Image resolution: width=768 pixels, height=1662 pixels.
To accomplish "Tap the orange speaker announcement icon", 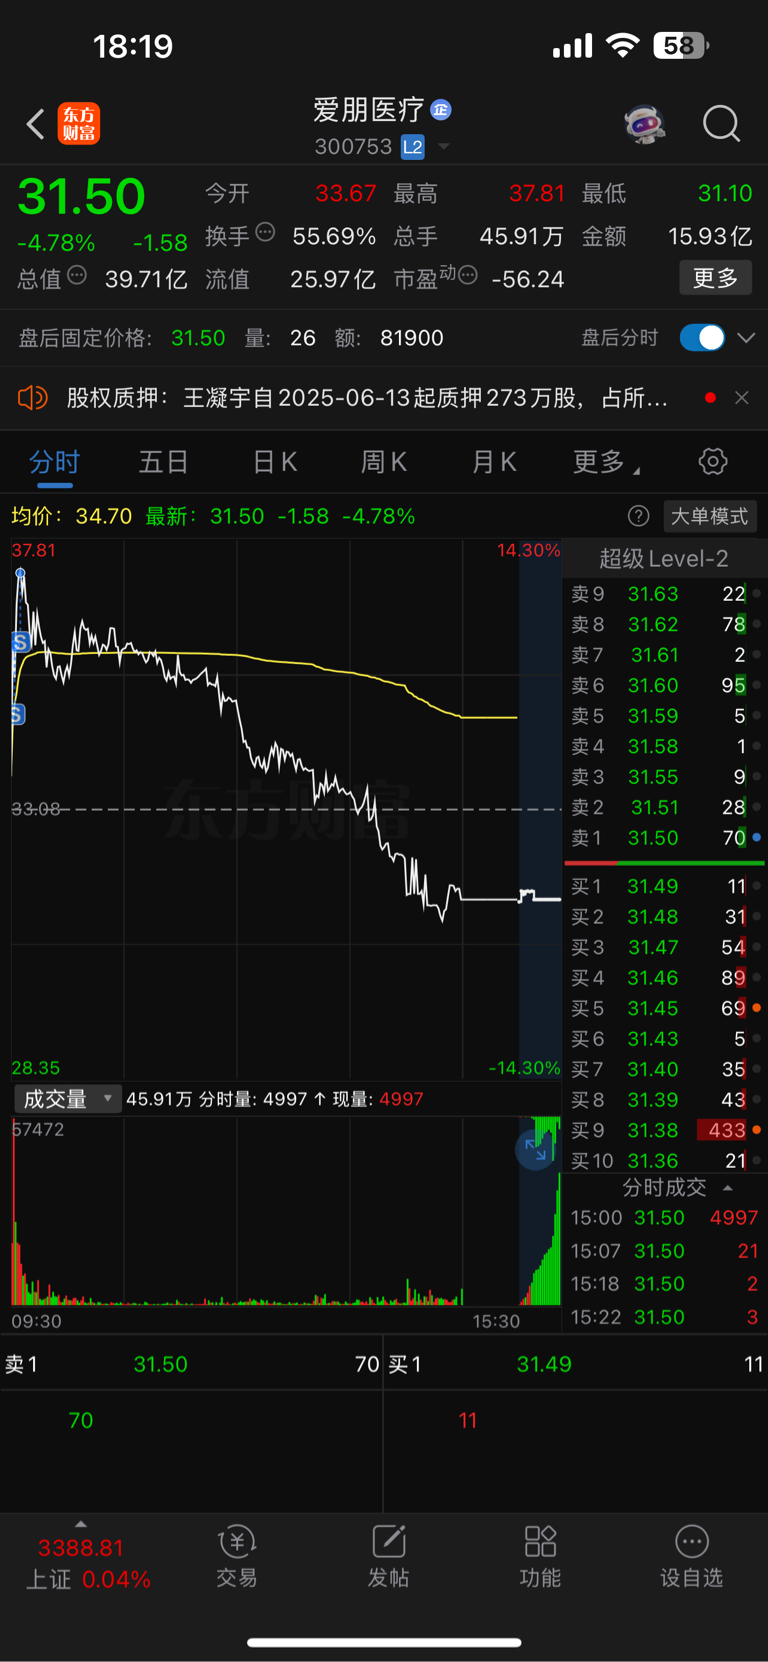I will coord(33,398).
